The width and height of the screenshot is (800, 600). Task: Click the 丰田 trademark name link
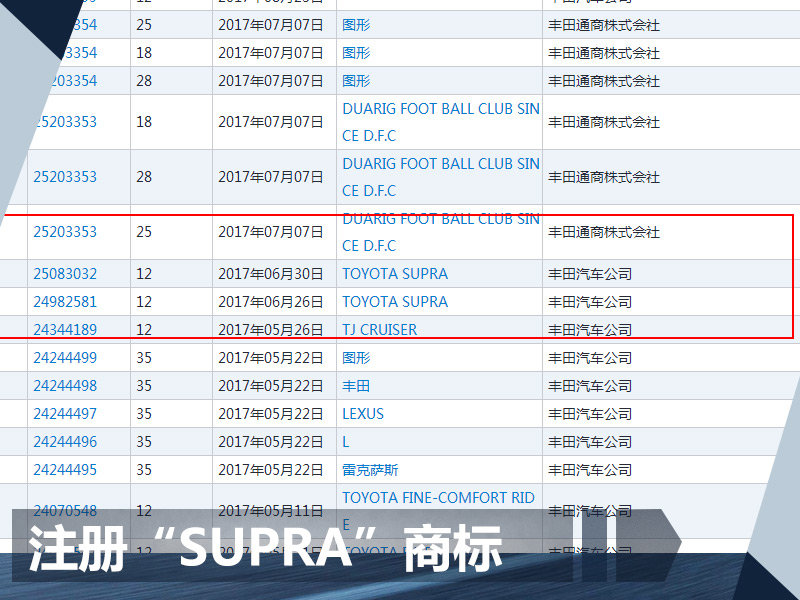(x=356, y=386)
